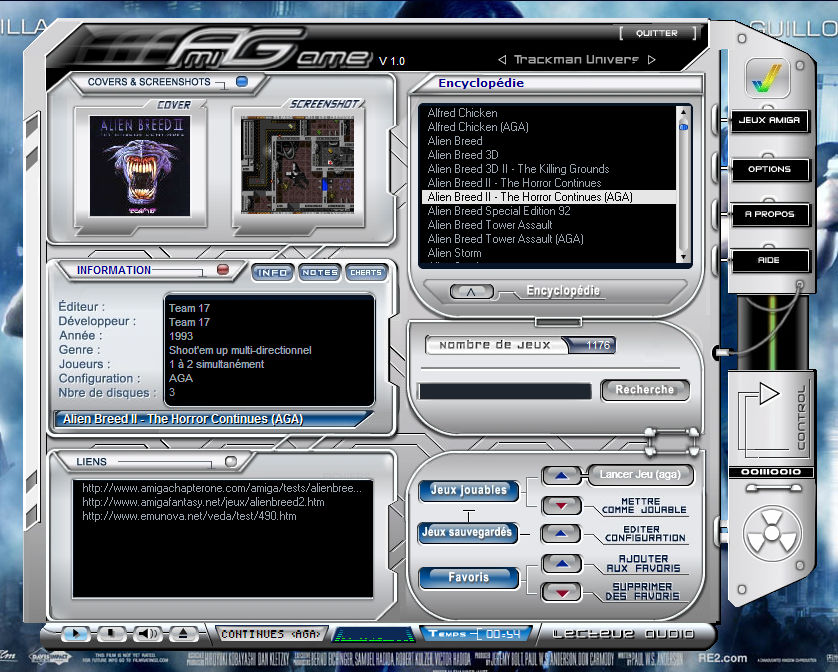Image resolution: width=838 pixels, height=672 pixels.
Task: Open the Info tab
Action: pyautogui.click(x=272, y=273)
